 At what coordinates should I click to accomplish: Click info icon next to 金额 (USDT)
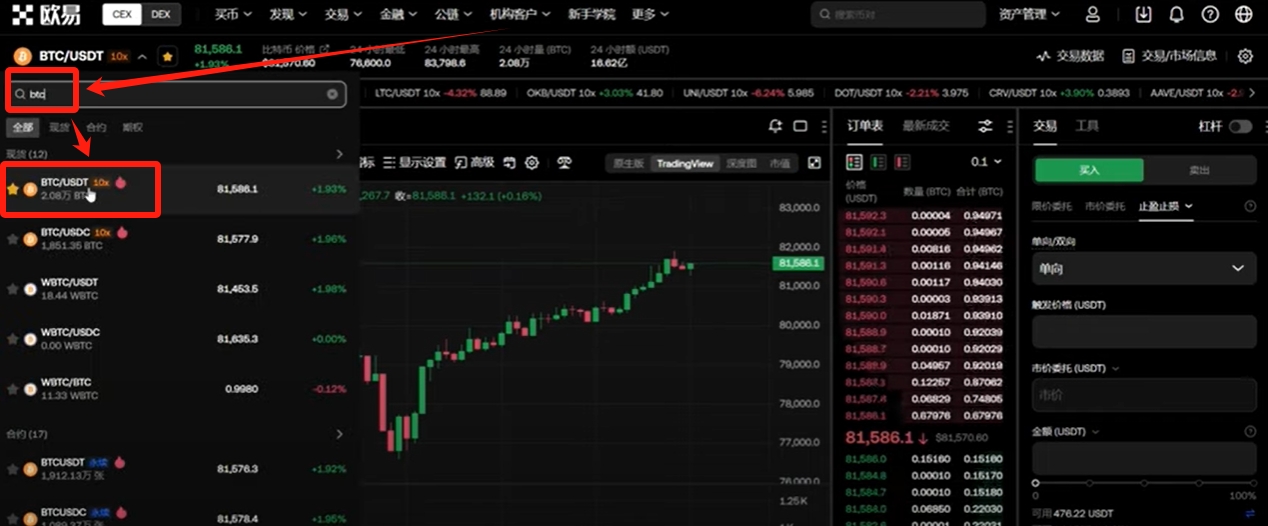point(1250,431)
